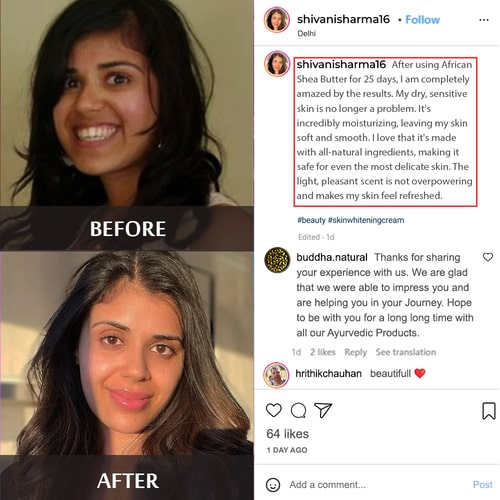
Task: Open hrithikchauhan's profile avatar
Action: tap(276, 375)
